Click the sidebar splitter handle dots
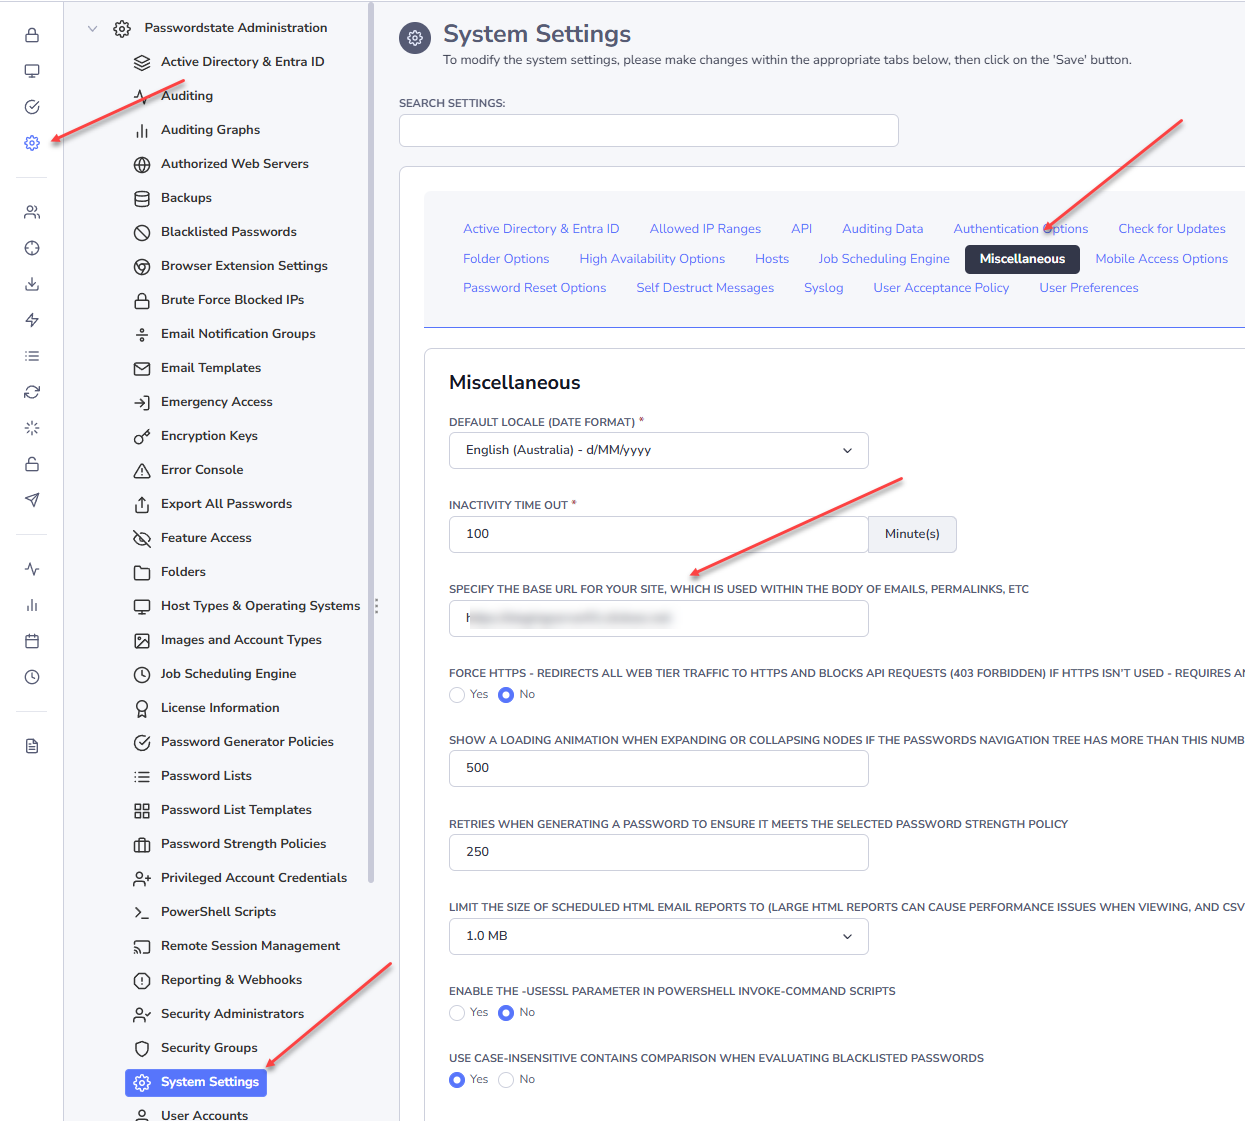 click(x=376, y=606)
